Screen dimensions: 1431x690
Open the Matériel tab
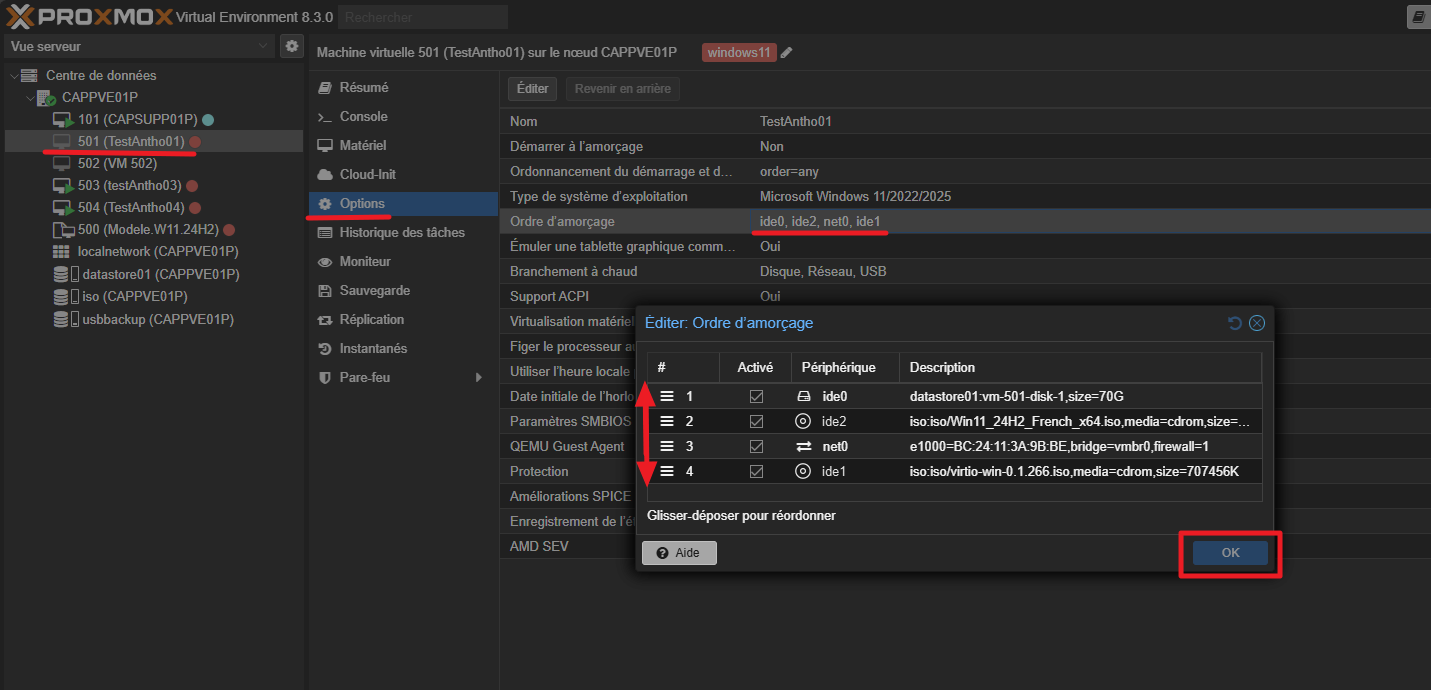tap(403, 146)
